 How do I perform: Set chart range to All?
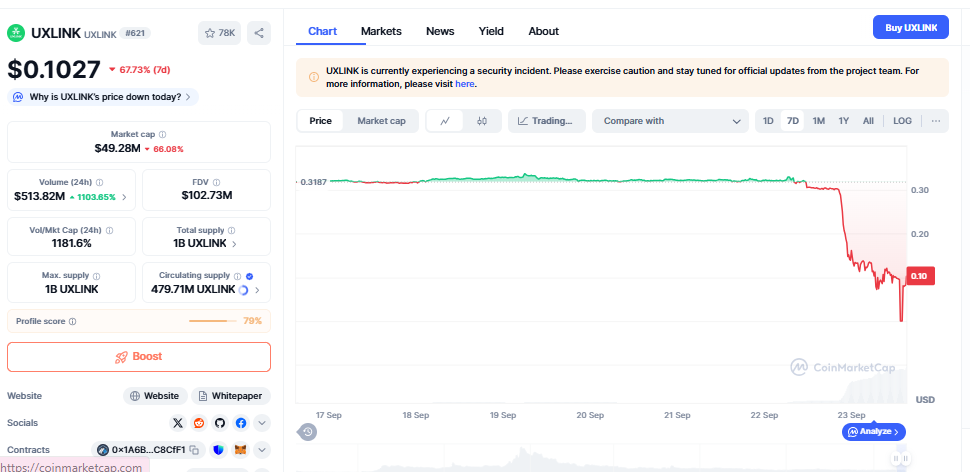(869, 121)
